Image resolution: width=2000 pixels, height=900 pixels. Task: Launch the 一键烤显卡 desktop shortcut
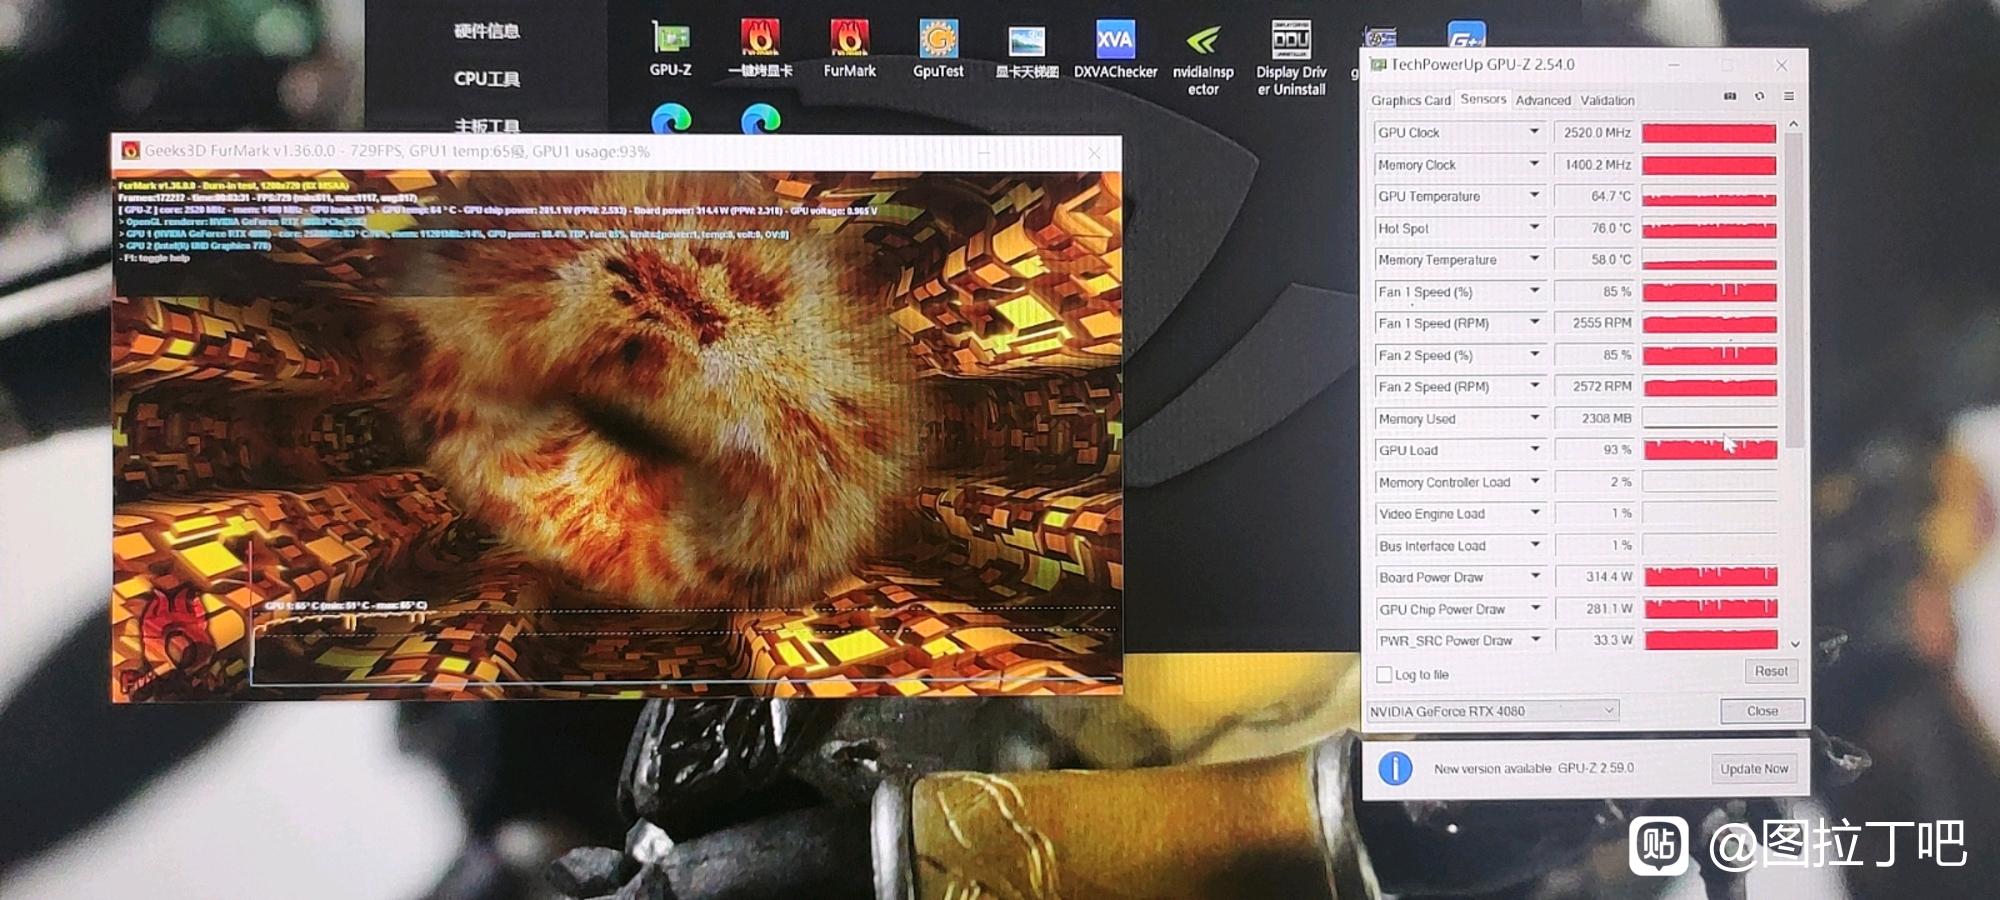[x=760, y=48]
